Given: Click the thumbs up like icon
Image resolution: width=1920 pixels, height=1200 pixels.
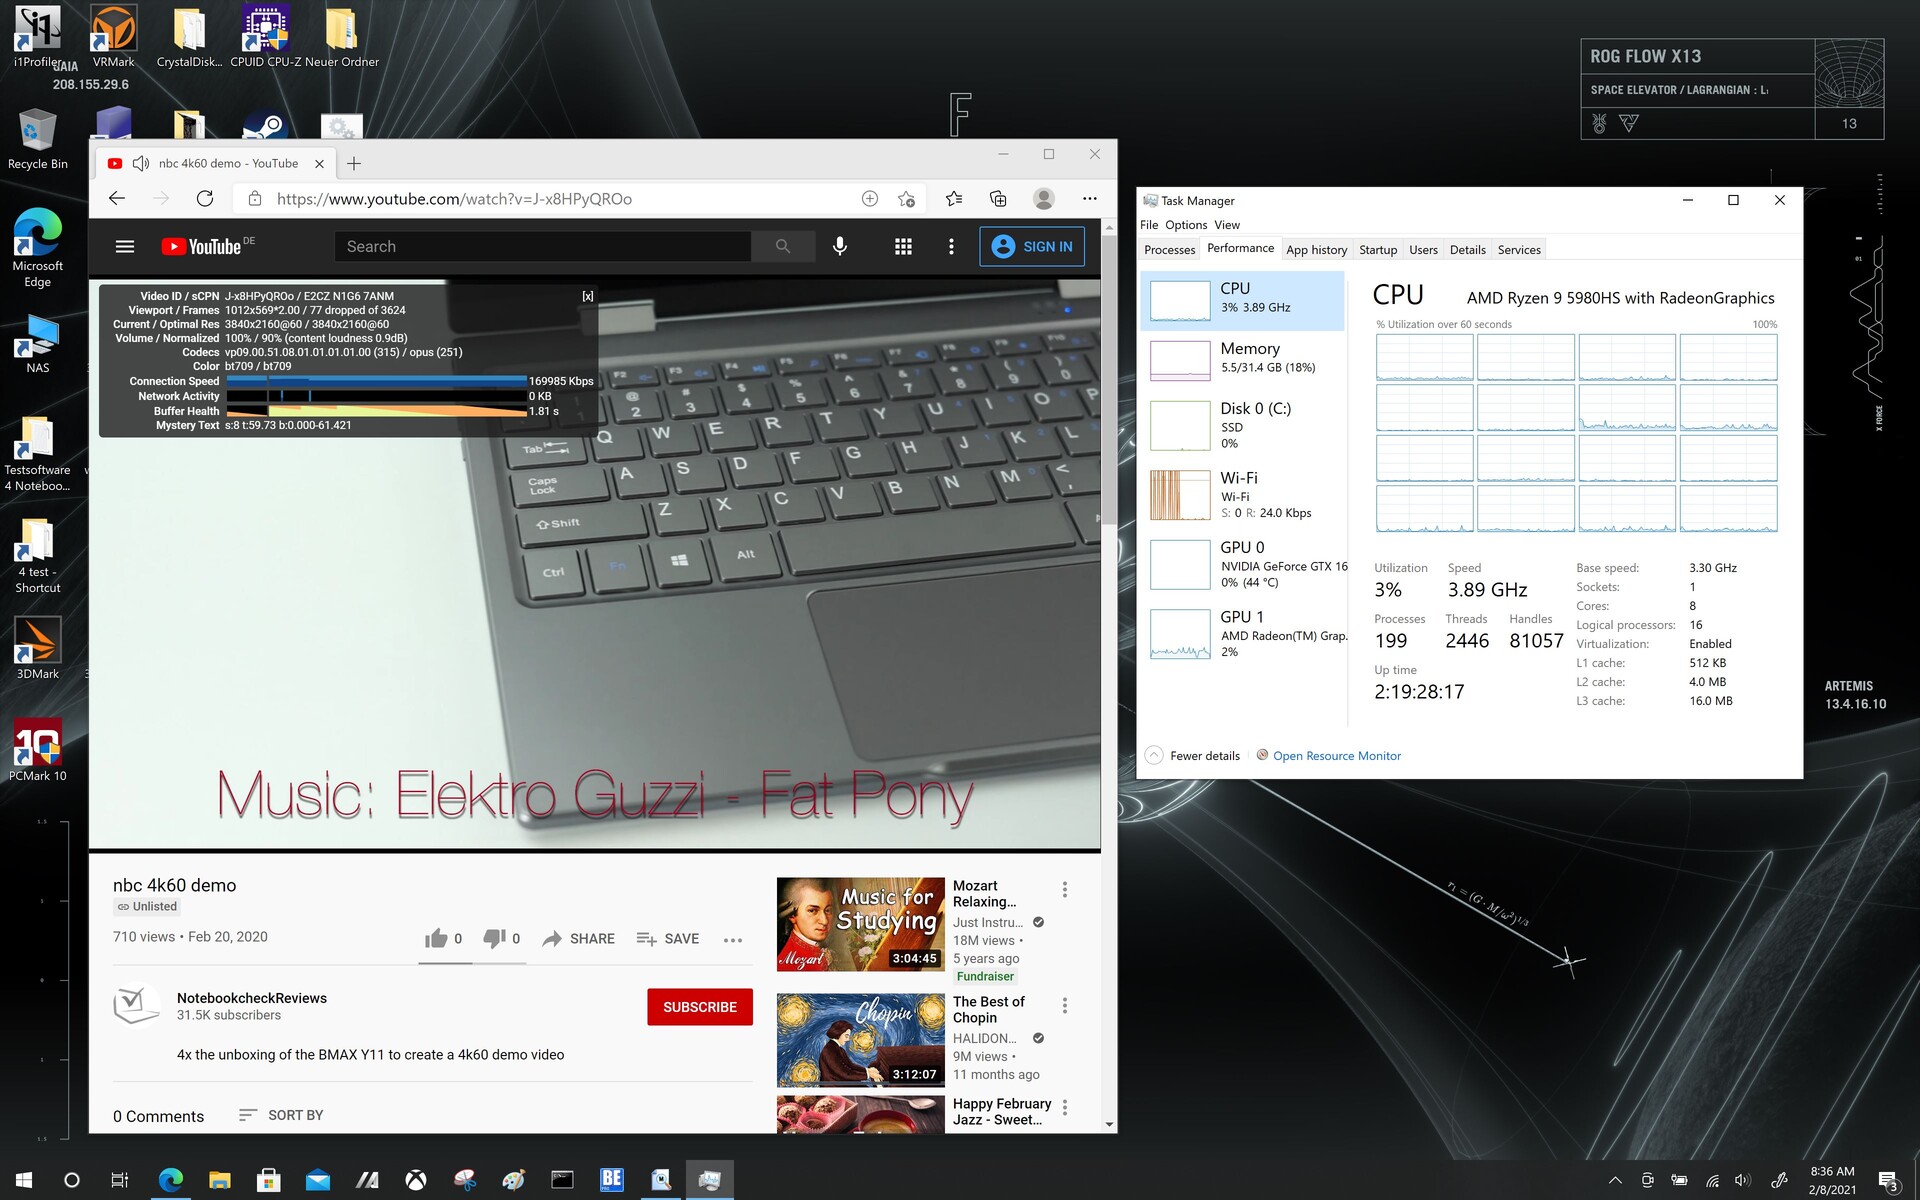Looking at the screenshot, I should point(436,938).
